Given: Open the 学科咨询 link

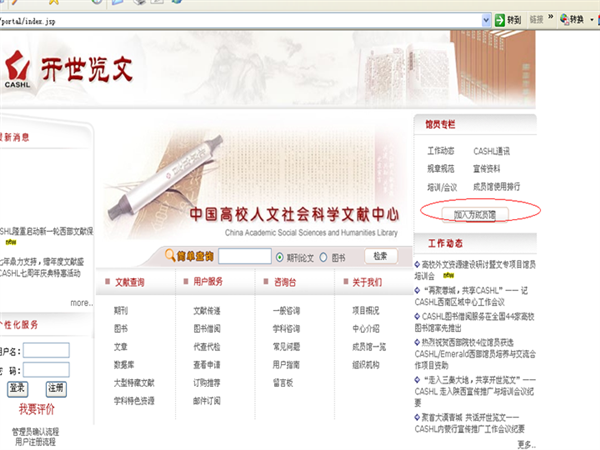Looking at the screenshot, I should pyautogui.click(x=286, y=329).
